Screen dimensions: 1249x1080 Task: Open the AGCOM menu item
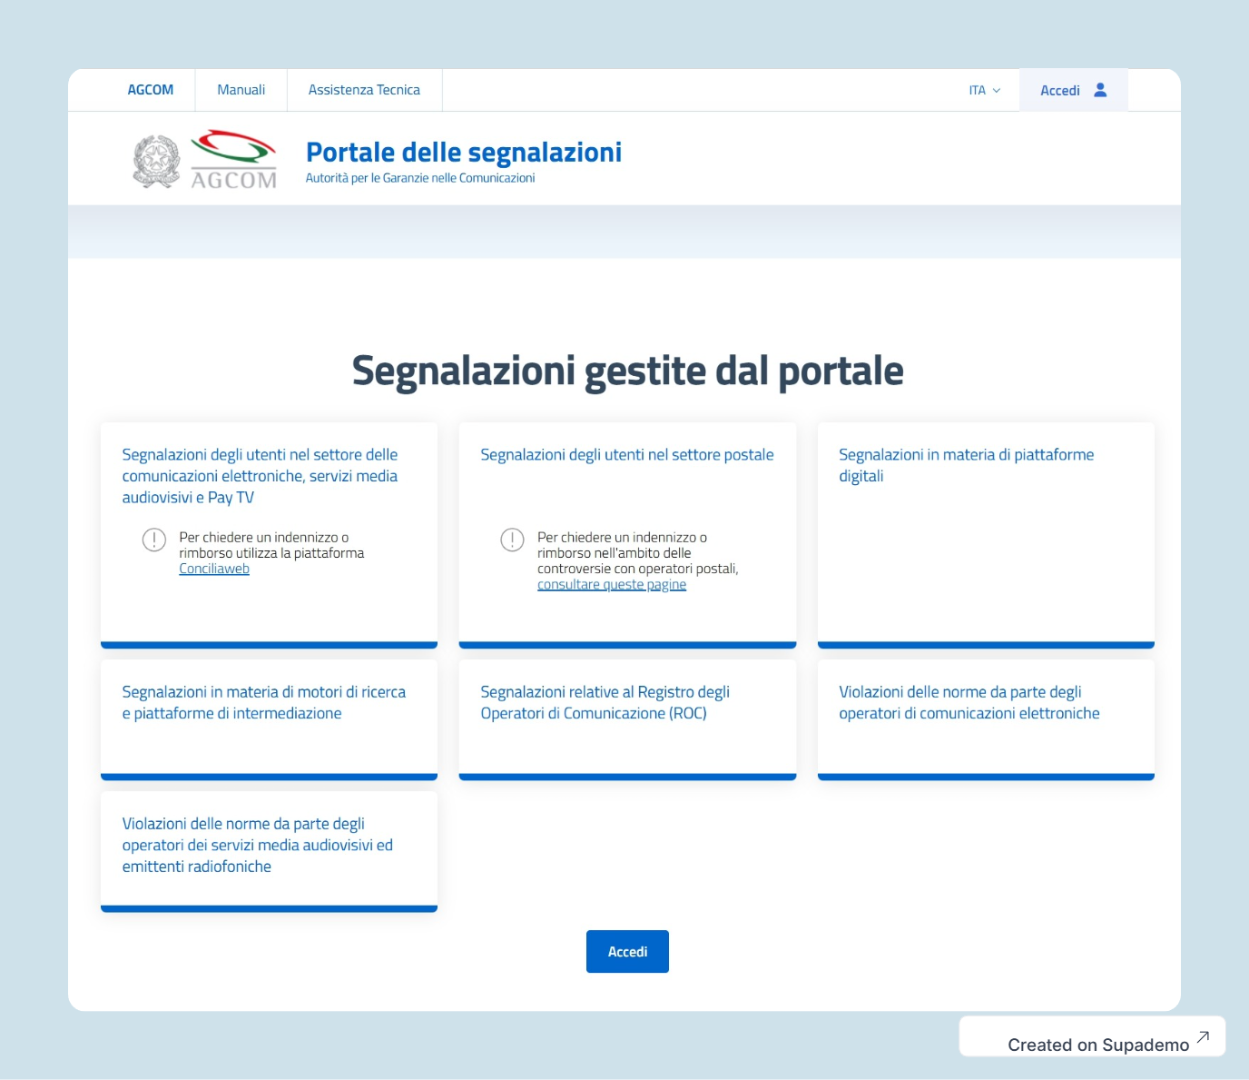(x=150, y=90)
